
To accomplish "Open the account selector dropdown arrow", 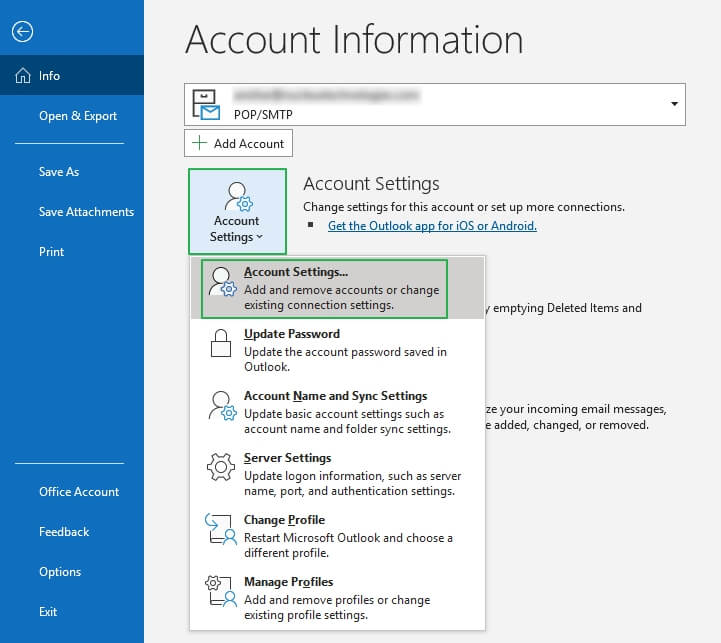I will [674, 104].
